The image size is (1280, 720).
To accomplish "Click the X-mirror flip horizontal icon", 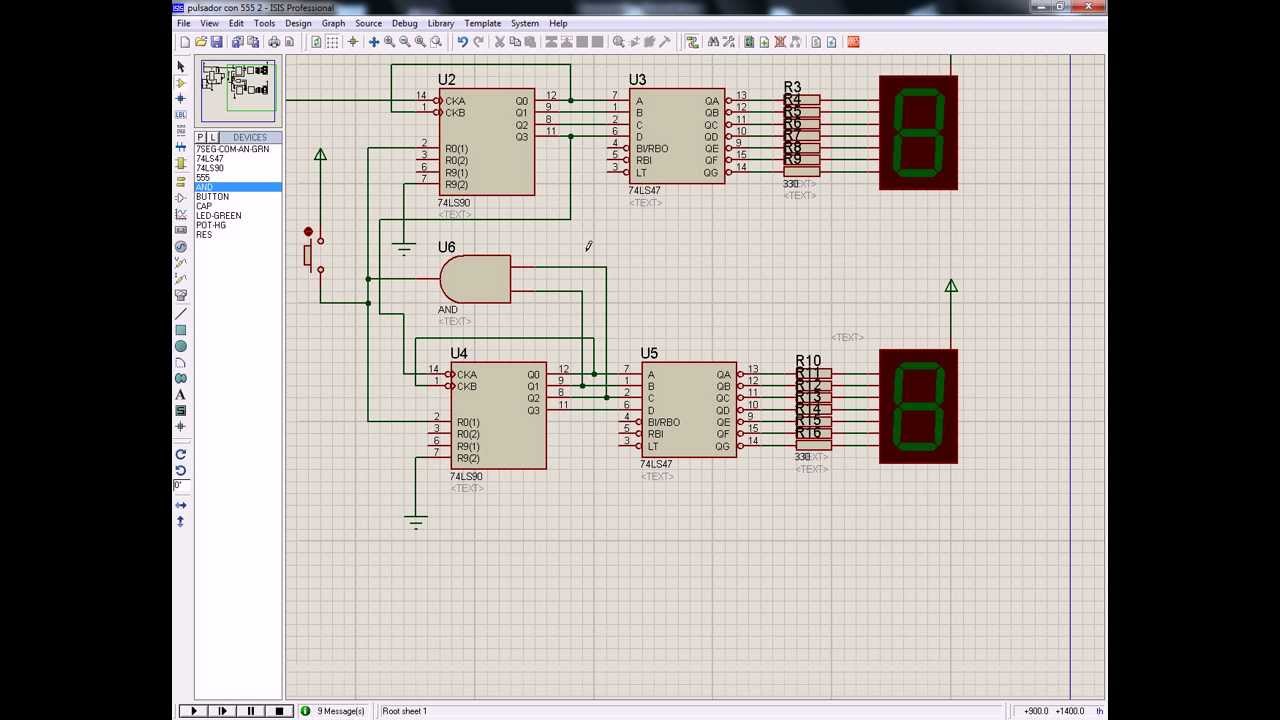I will click(181, 505).
